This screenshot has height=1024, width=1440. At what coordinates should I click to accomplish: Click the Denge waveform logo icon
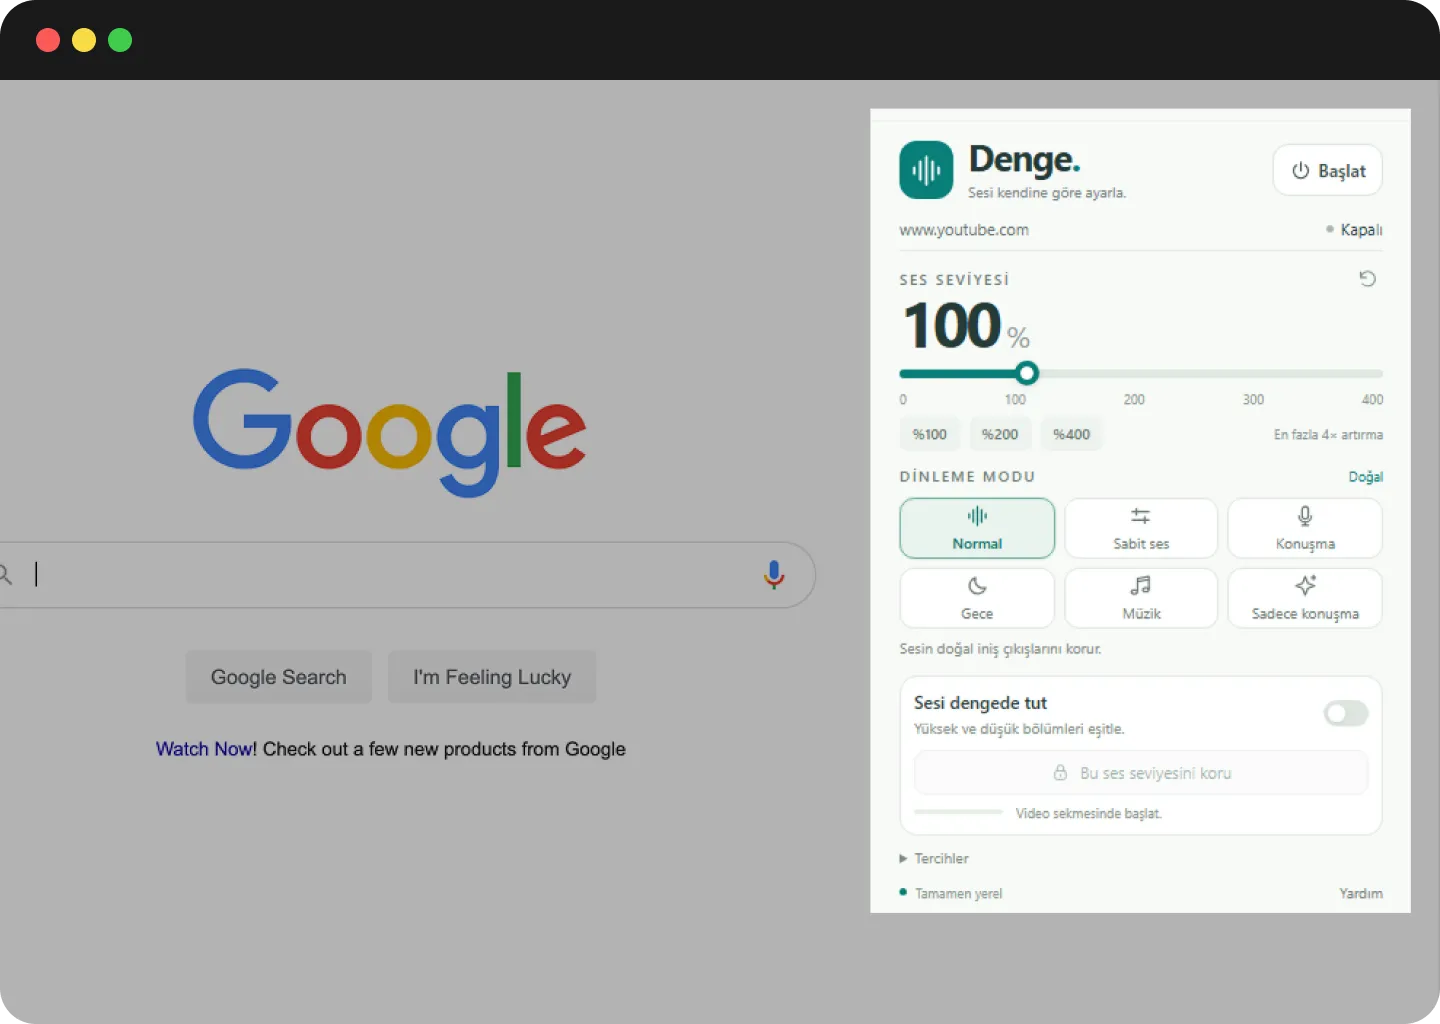tap(926, 170)
